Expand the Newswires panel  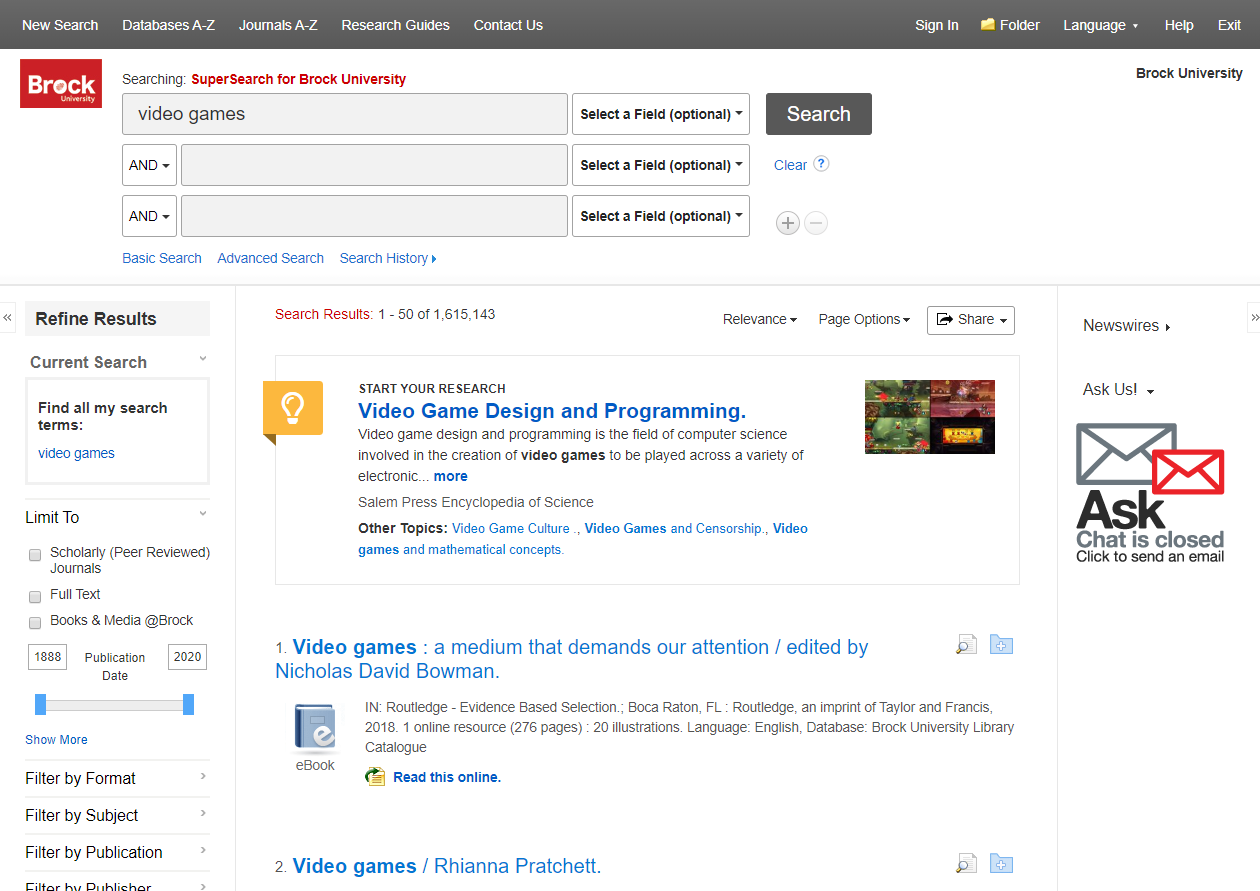click(1127, 326)
